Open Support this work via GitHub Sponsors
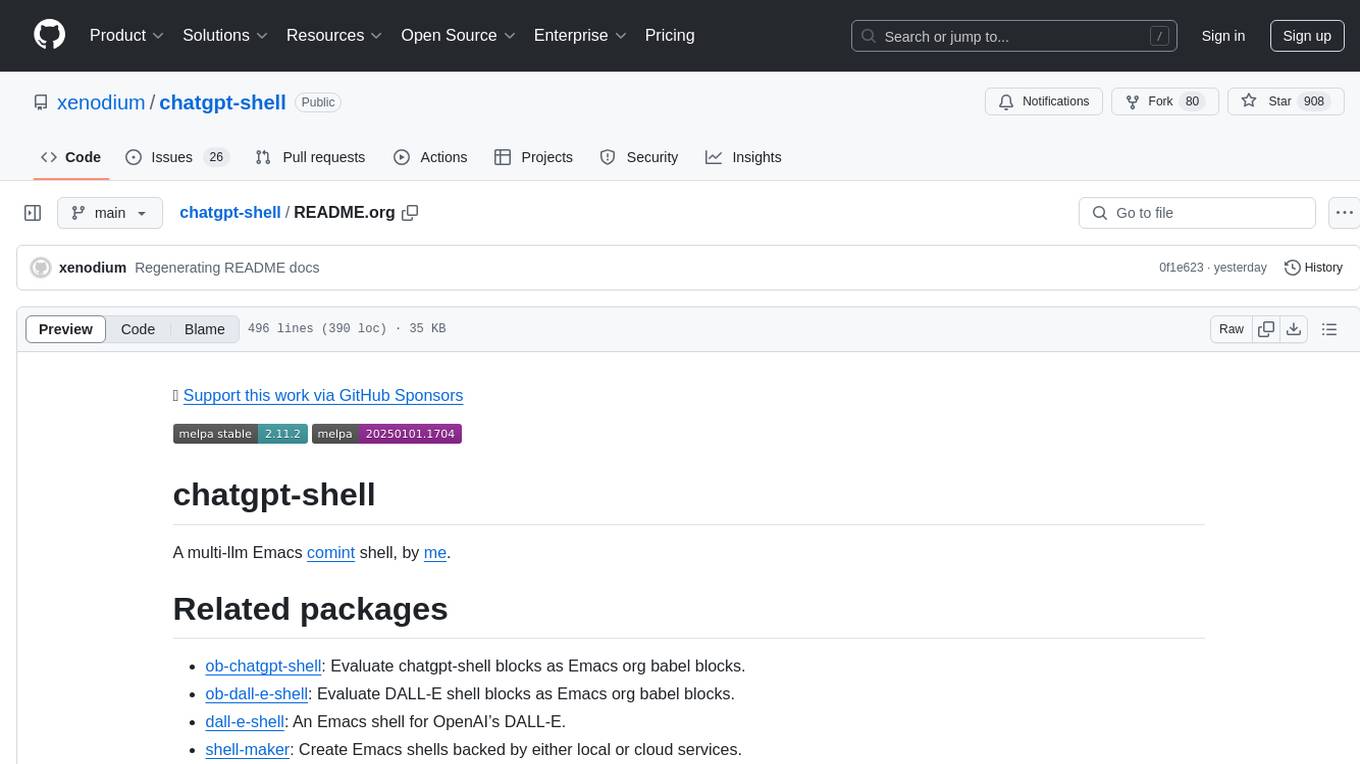 point(323,395)
